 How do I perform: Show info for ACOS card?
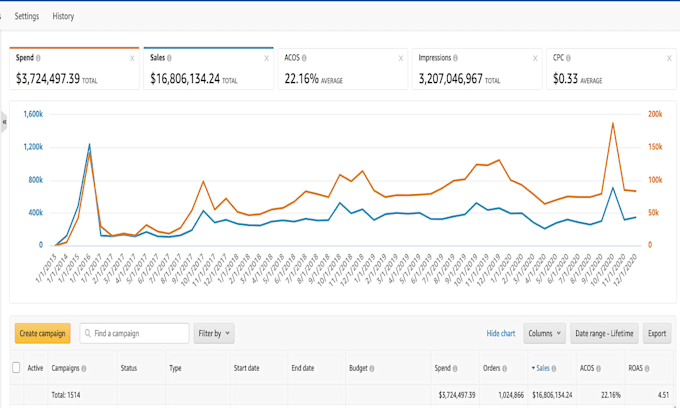[304, 58]
